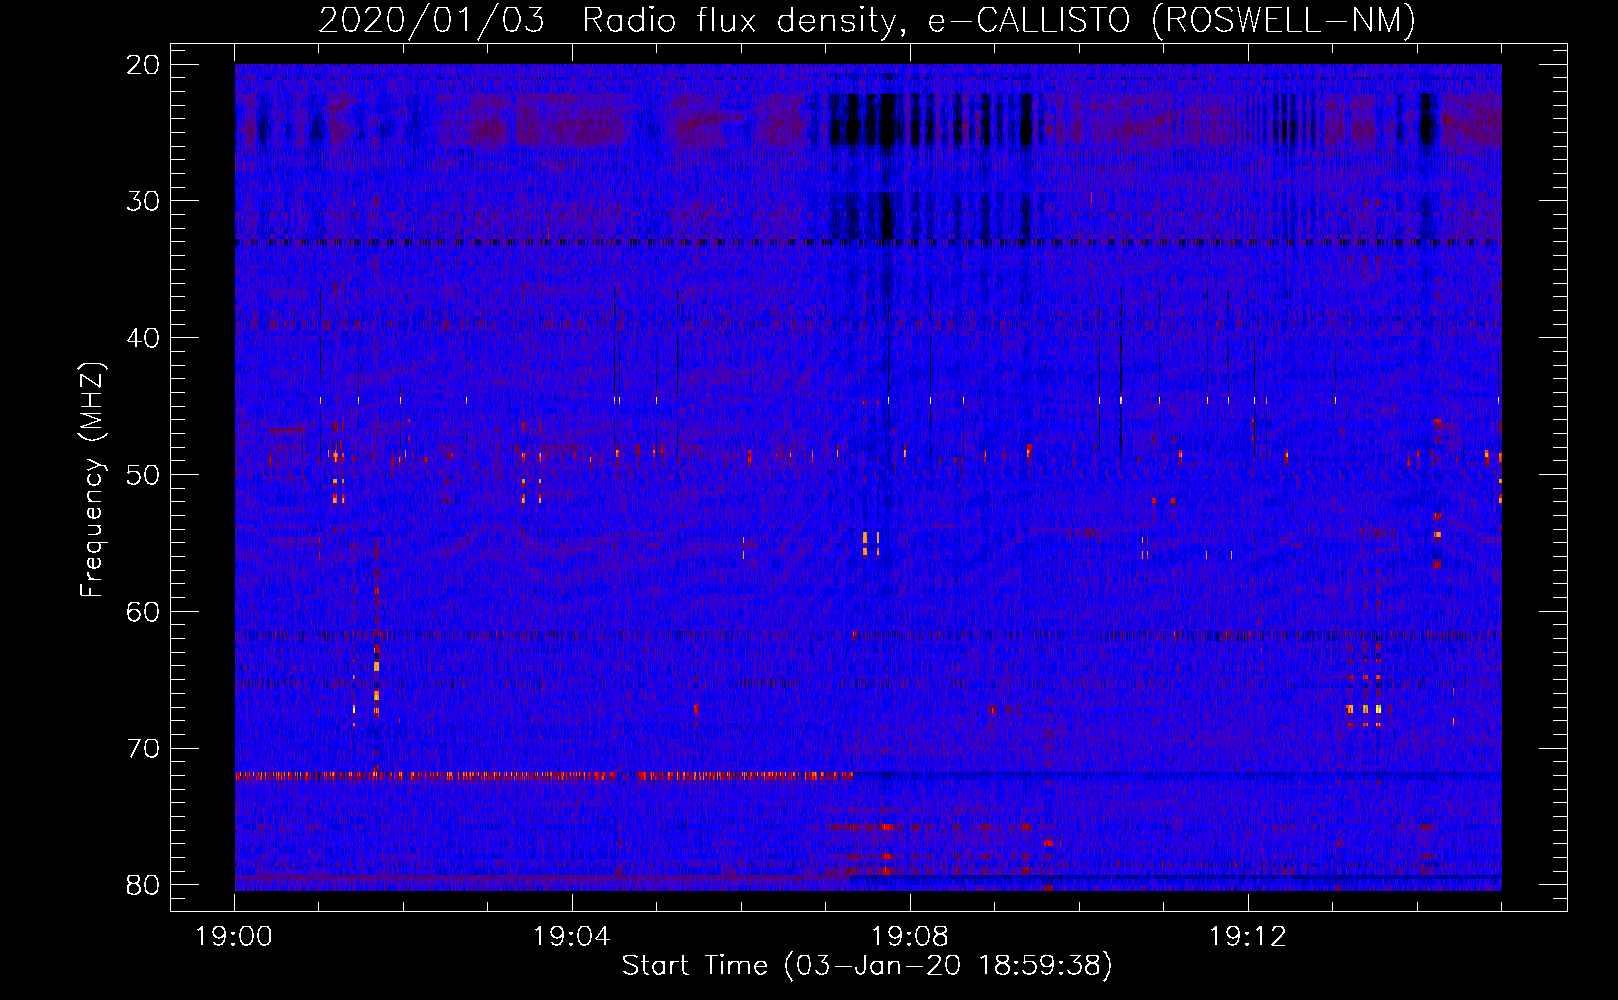The image size is (1618, 1000).
Task: Click the 40 MHz frequency tick label
Action: (x=144, y=338)
